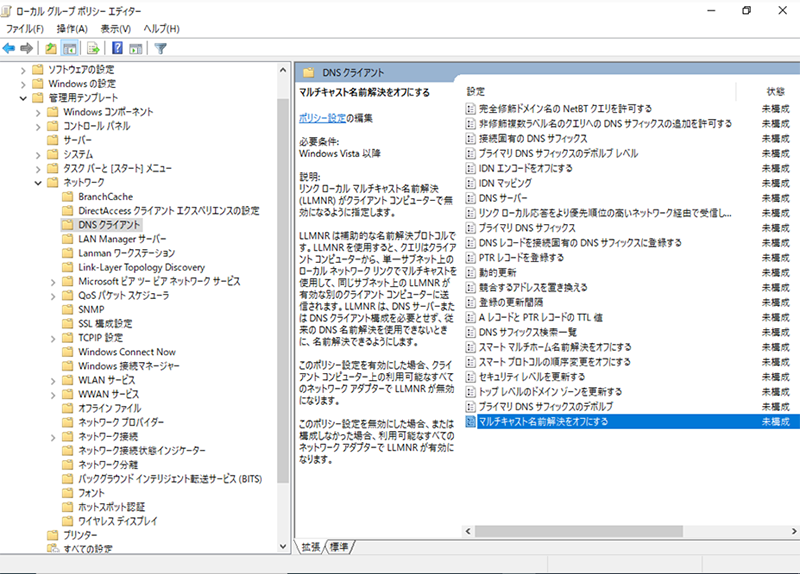
Task: Click the settings list's horizontal scrollbar thumb
Action: 579,531
